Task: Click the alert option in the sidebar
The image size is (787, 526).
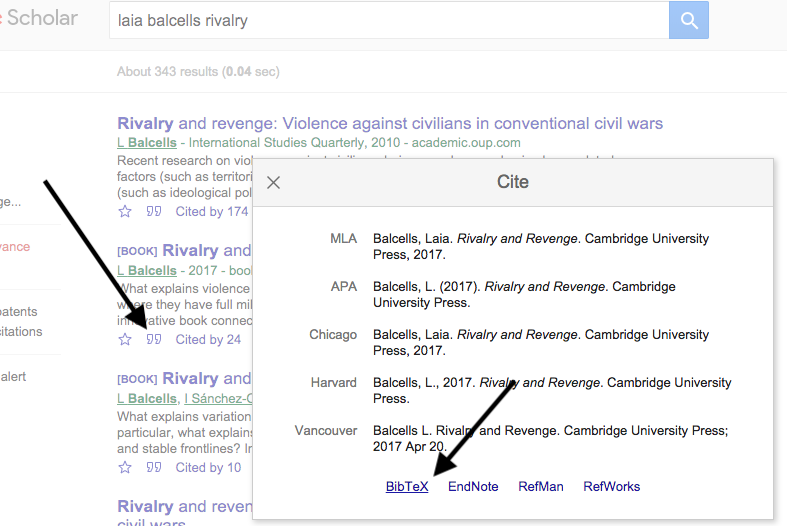Action: tap(13, 377)
